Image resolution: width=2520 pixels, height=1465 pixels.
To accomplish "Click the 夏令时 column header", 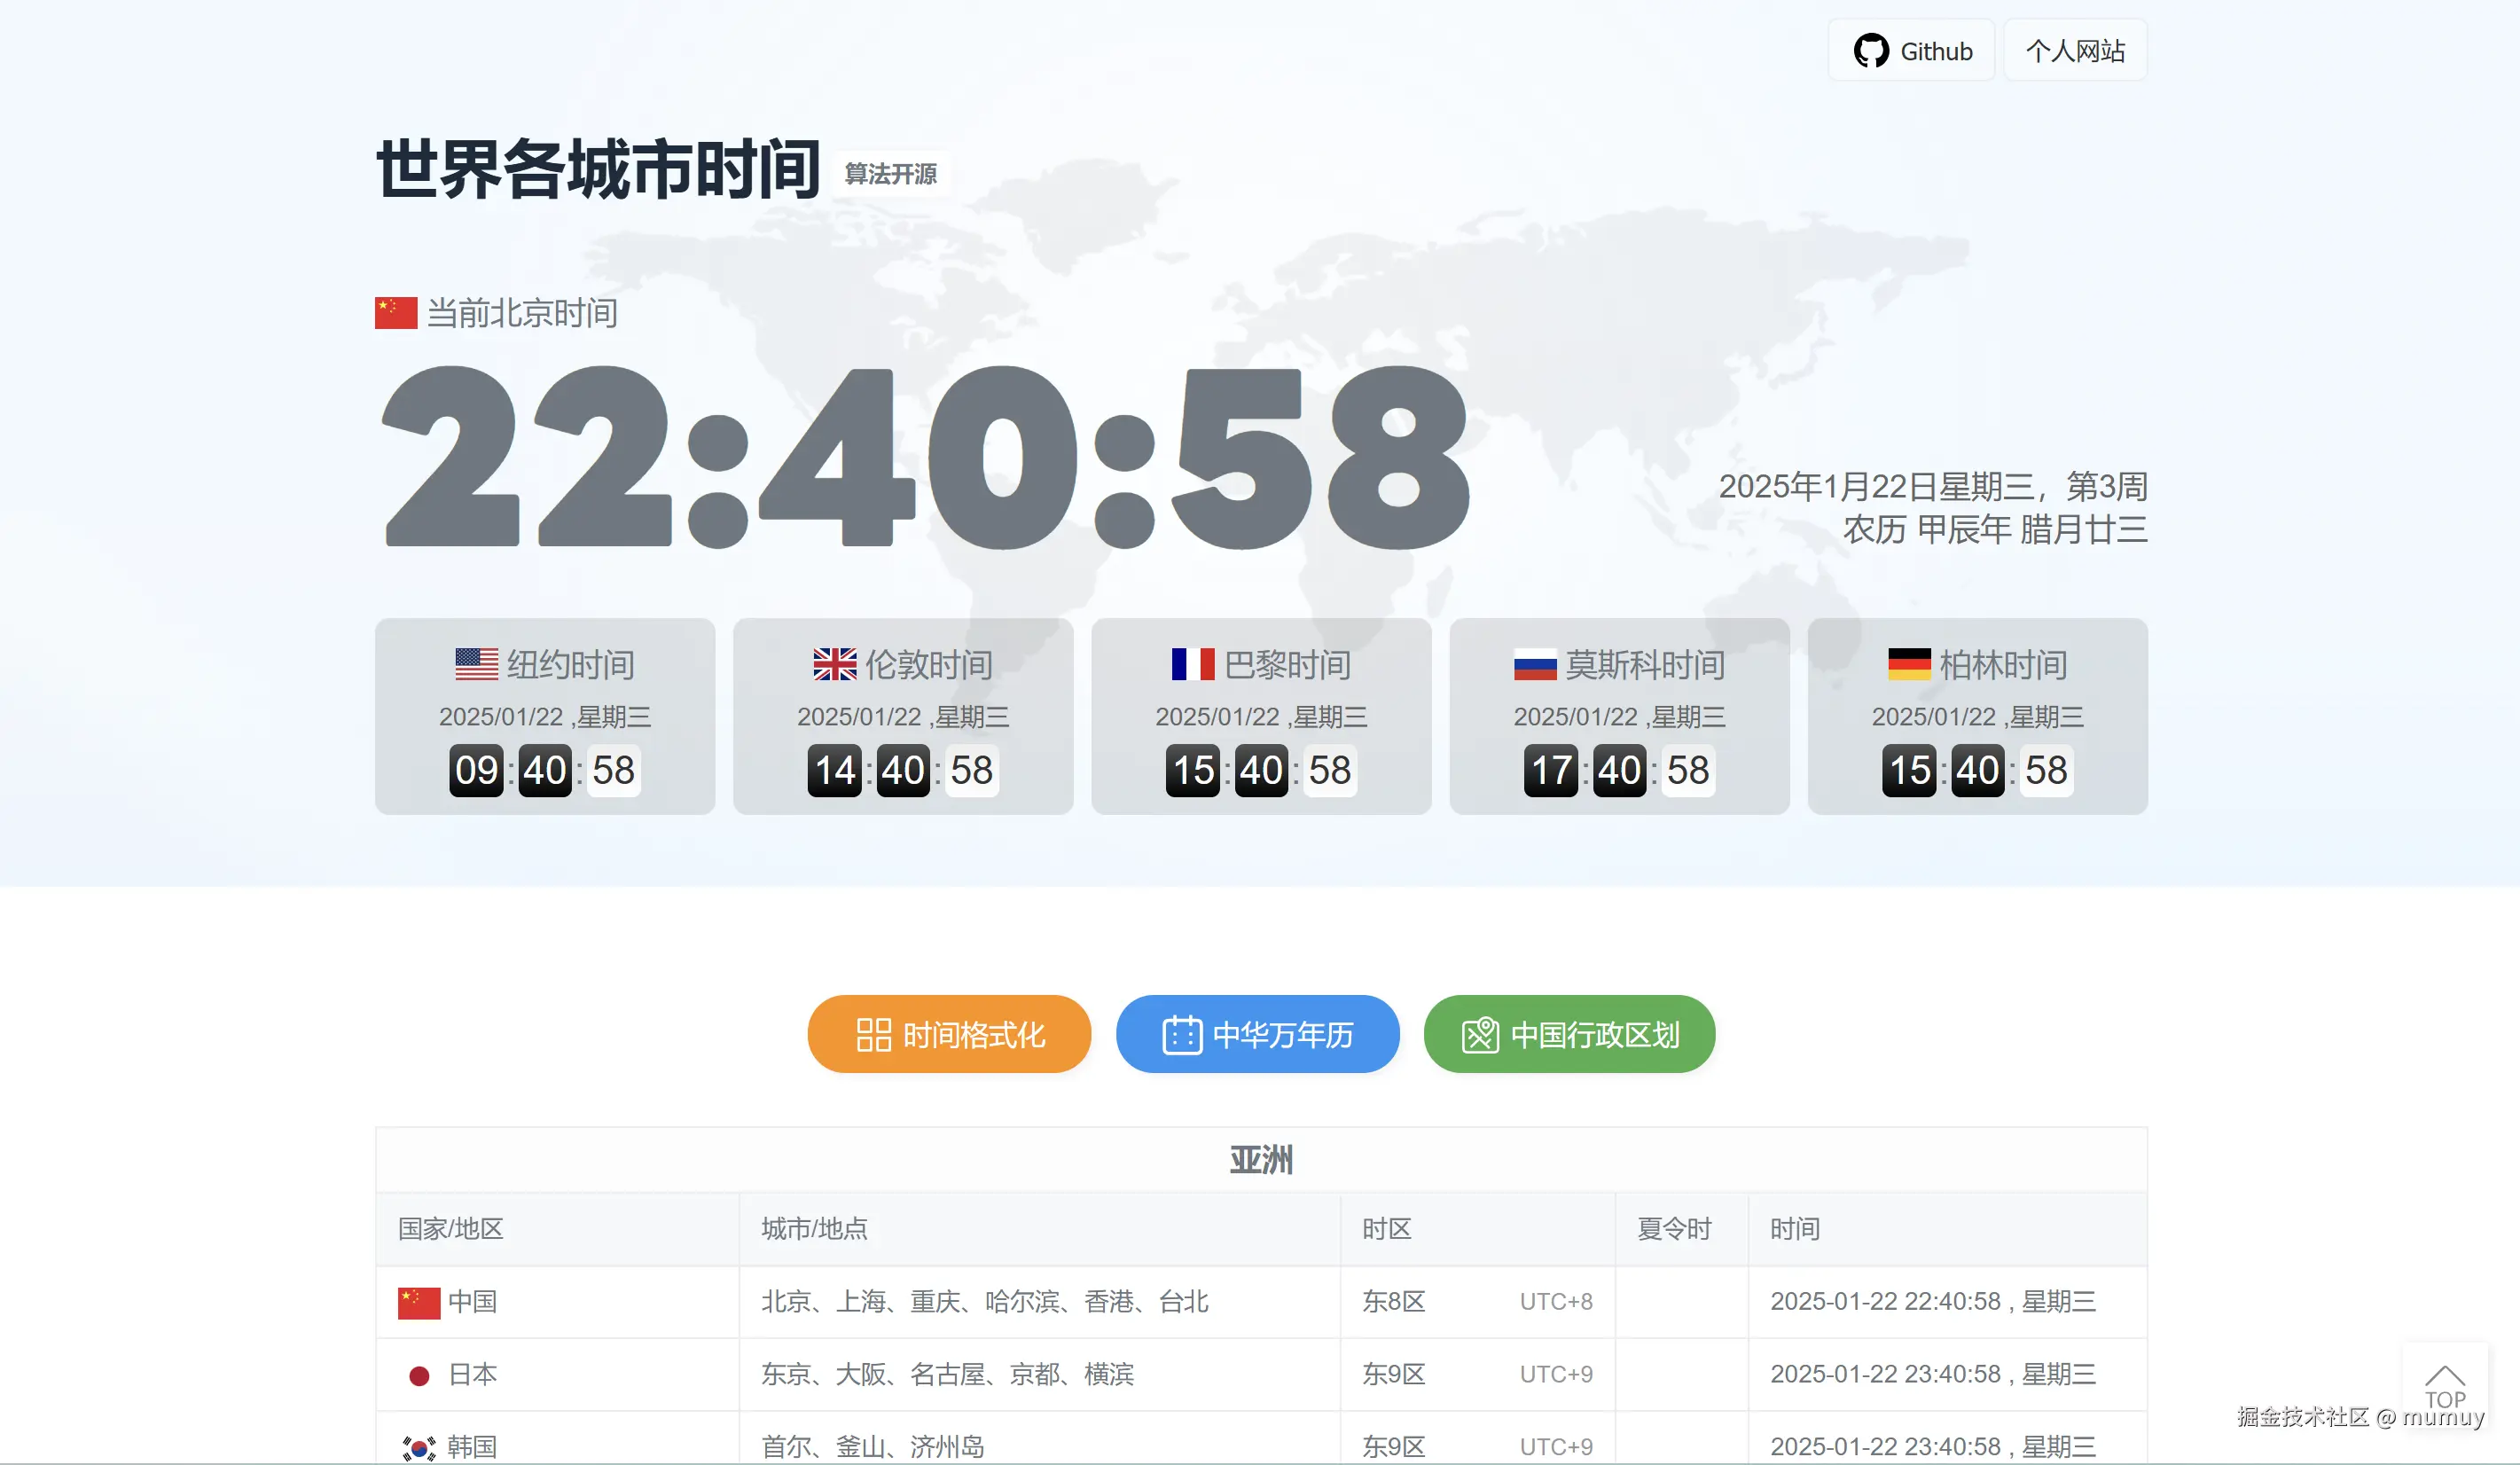I will coord(1675,1229).
